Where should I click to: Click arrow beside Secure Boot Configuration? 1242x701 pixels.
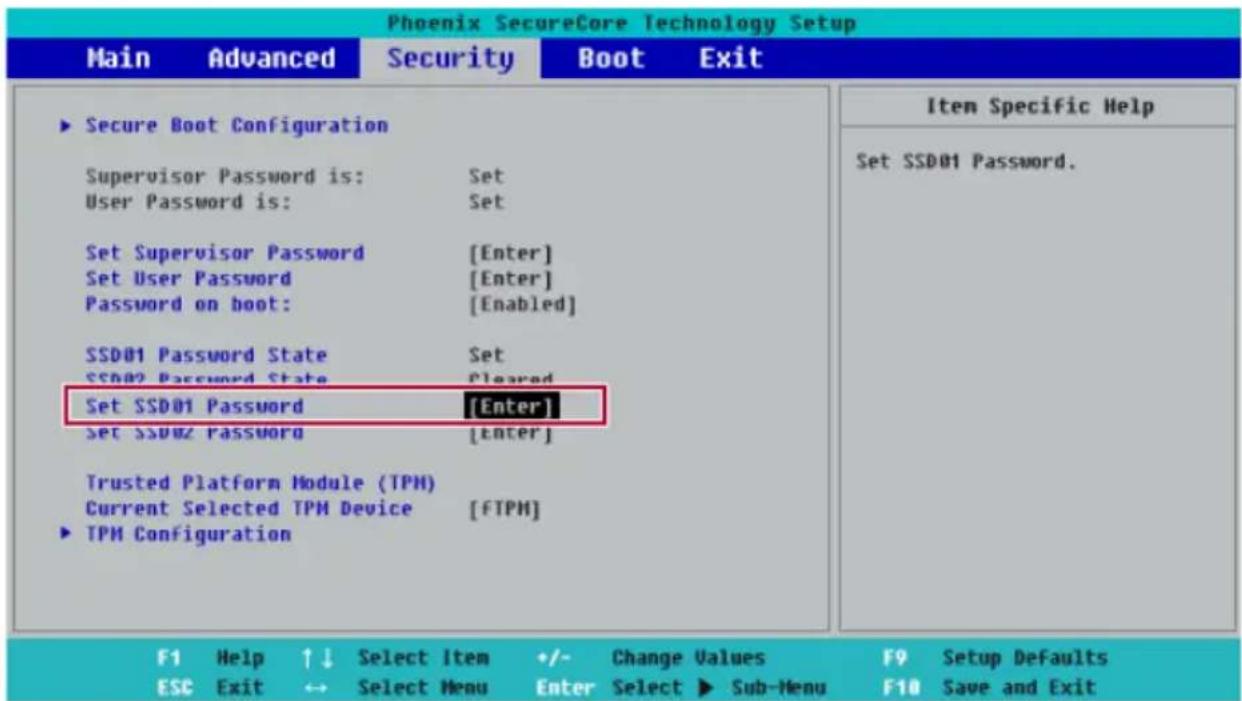click(66, 126)
